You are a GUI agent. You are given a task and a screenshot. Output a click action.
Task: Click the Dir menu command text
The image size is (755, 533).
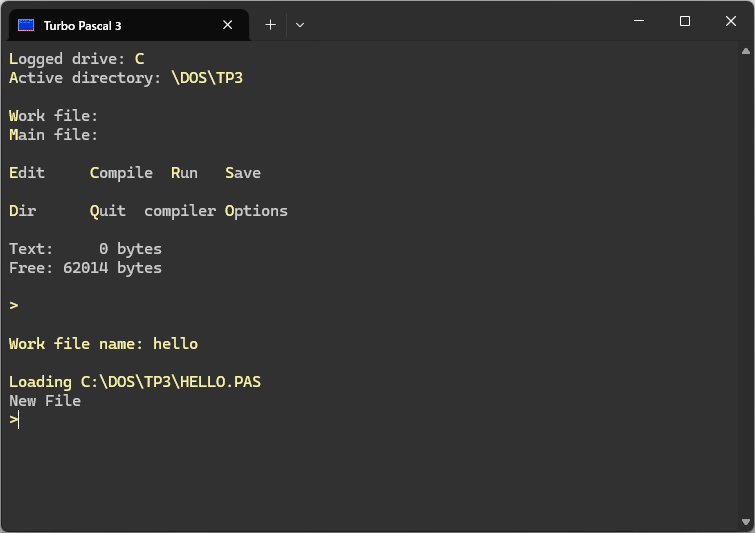[x=23, y=211]
